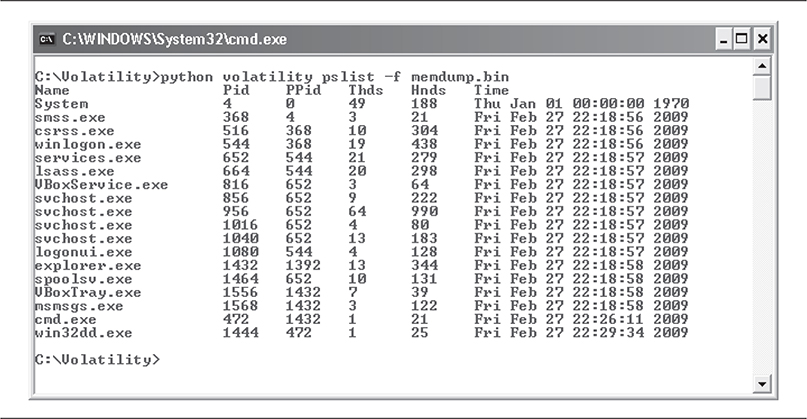This screenshot has width=807, height=419.
Task: Click the Hnds column header
Action: (428, 91)
